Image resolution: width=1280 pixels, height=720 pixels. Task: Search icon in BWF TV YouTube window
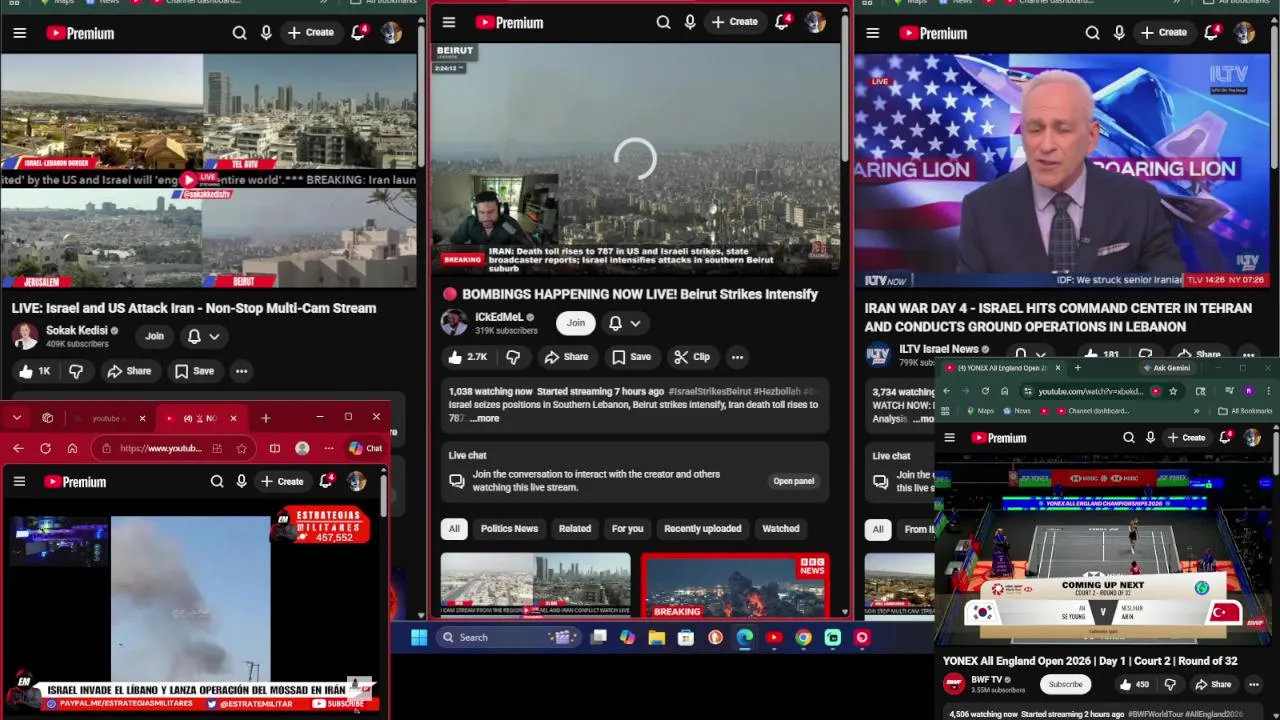(x=1129, y=437)
